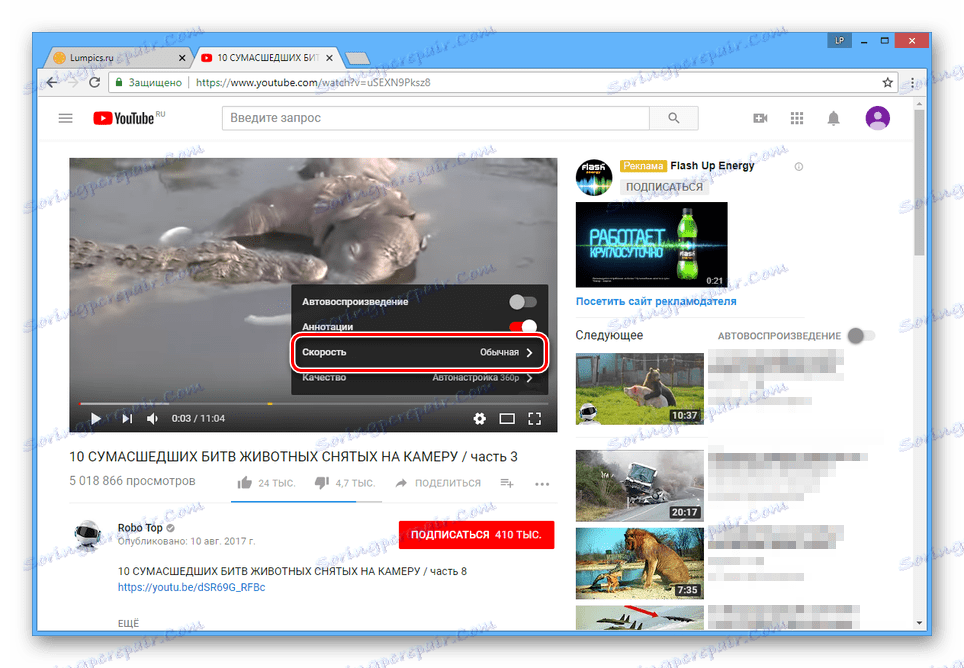Screen dimensions: 964x668
Task: Click the search magnifier button
Action: 674,118
